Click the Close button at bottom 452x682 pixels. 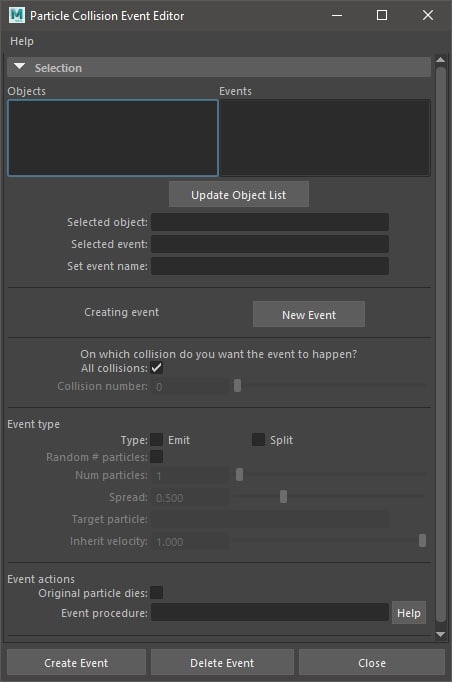tap(372, 663)
